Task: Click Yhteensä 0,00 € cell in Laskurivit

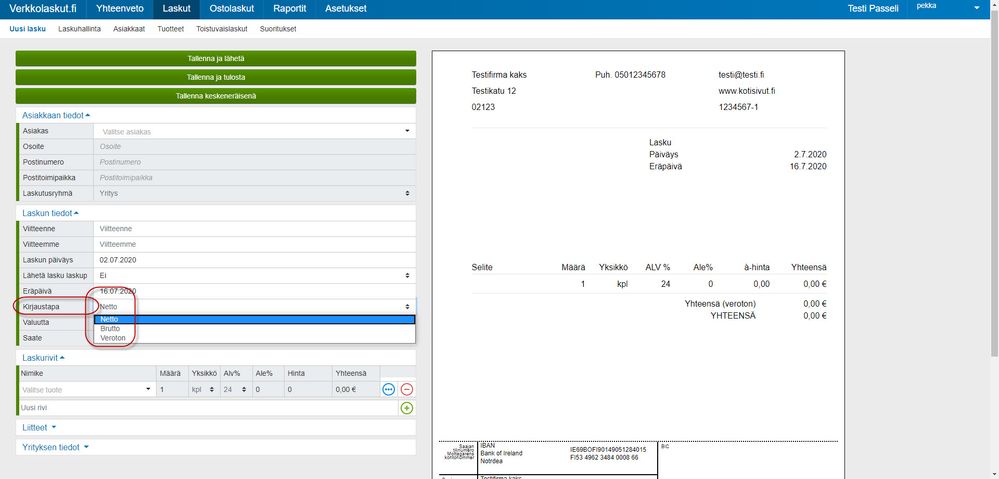Action: (355, 389)
